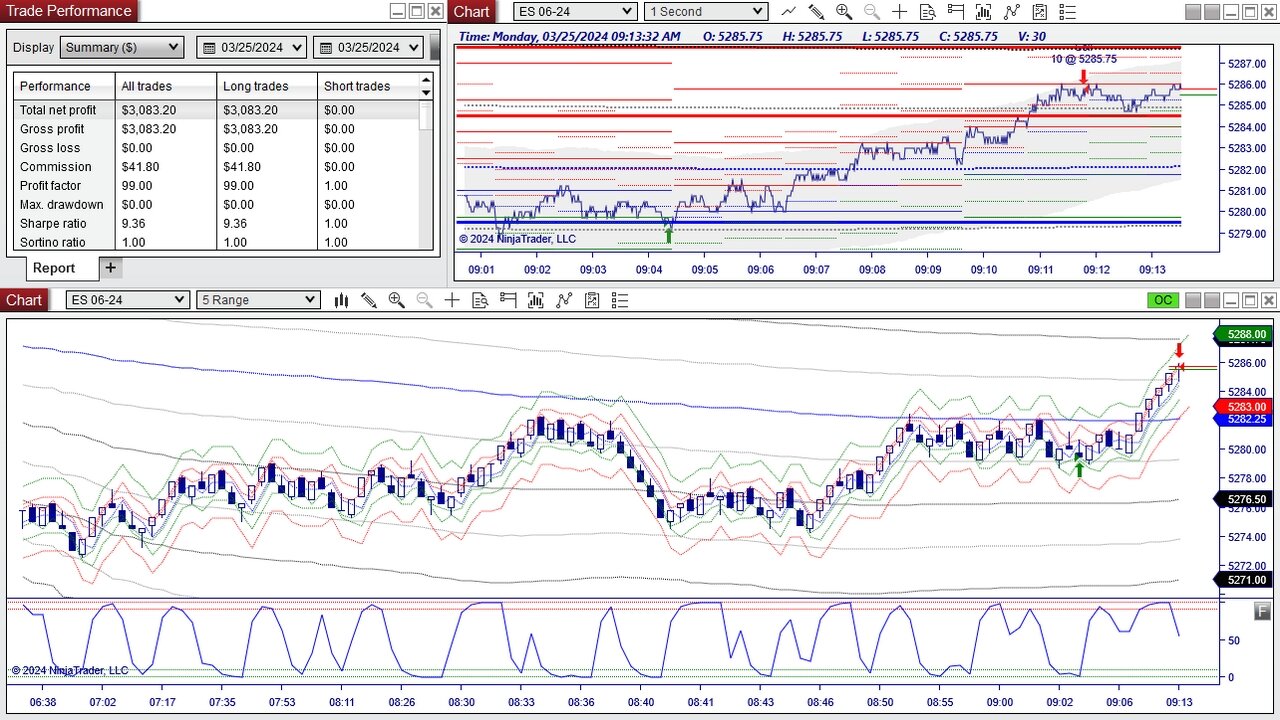Open drawing tools pencil in bottom chart
The width and height of the screenshot is (1280, 720).
click(368, 300)
